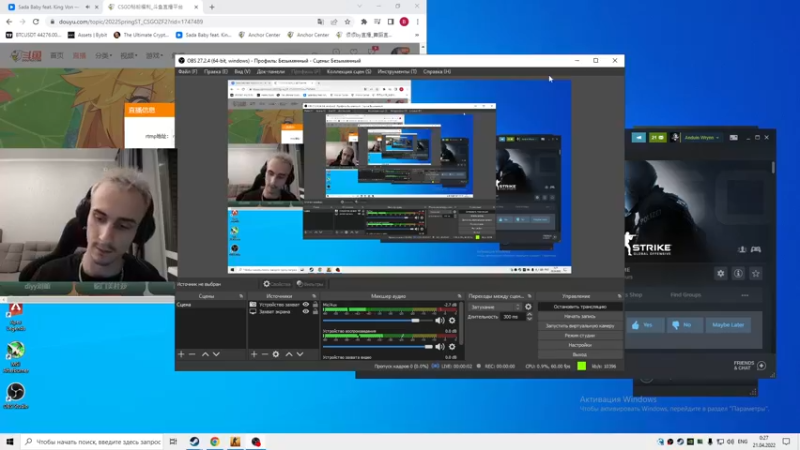Remove scene with minus icon in Scenes panel
Screen dimensions: 800x450
(192, 354)
